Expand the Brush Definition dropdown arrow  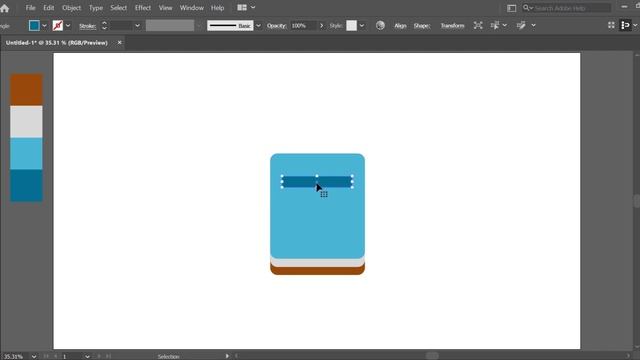tap(258, 26)
